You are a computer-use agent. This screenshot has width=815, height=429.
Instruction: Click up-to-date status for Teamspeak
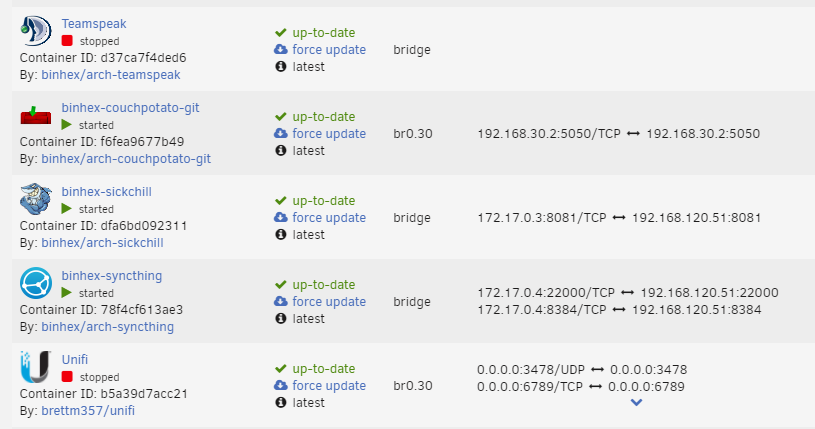pyautogui.click(x=324, y=32)
